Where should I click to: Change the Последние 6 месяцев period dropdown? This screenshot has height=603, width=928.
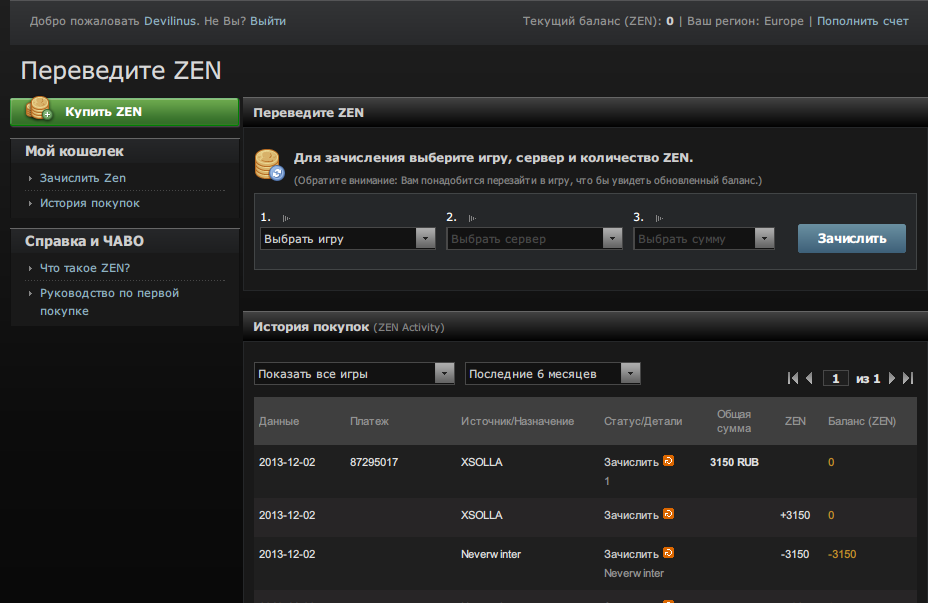tap(553, 374)
